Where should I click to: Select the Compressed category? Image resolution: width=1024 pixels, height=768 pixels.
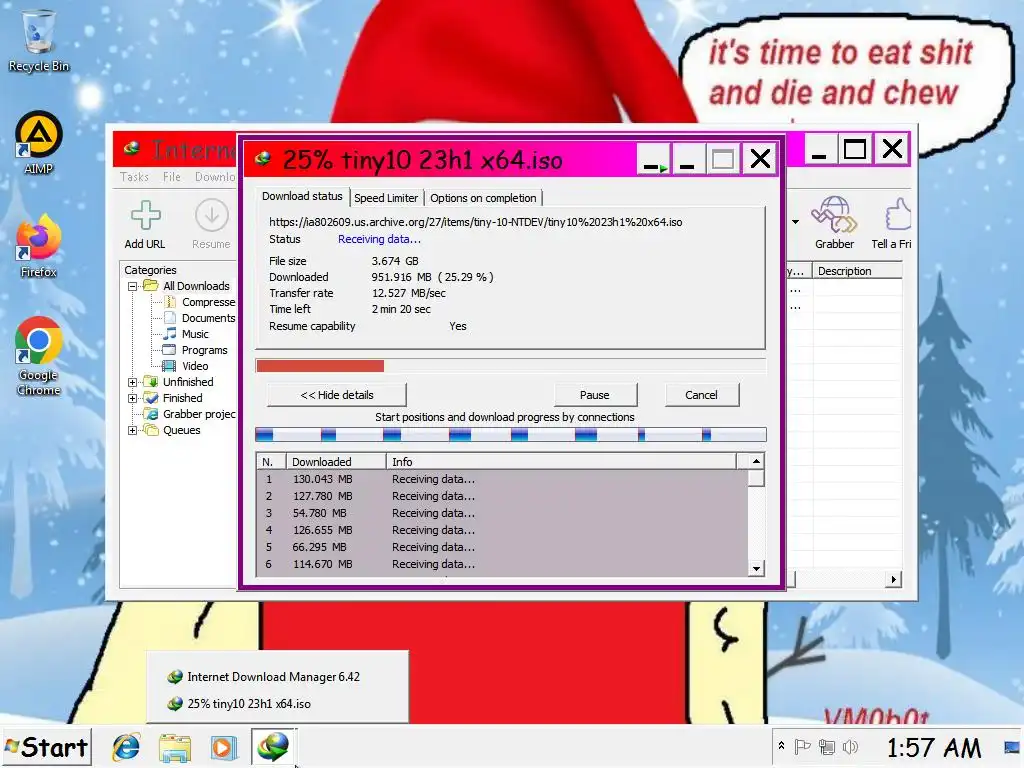point(200,302)
